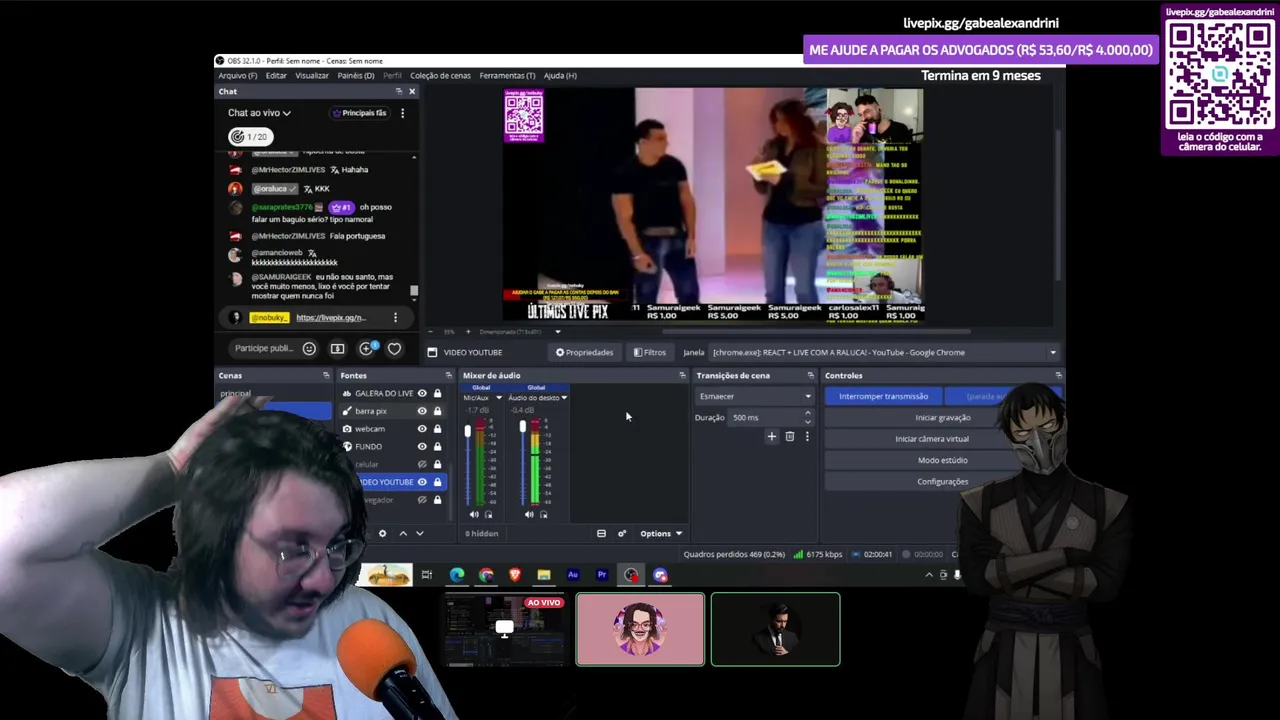1280x720 pixels.
Task: Expand the Mic/Aux channel dropdown arrow
Action: [498, 398]
